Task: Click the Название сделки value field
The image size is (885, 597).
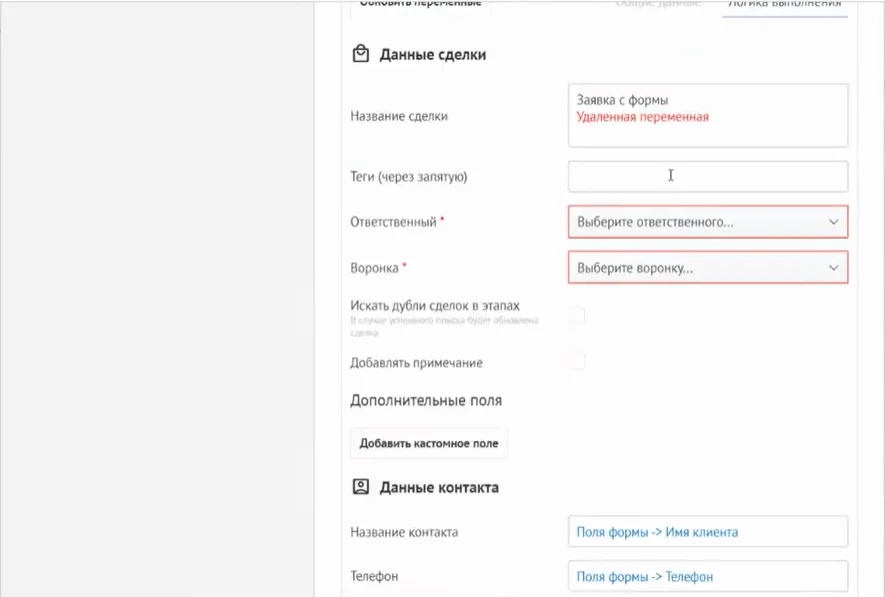Action: (708, 115)
